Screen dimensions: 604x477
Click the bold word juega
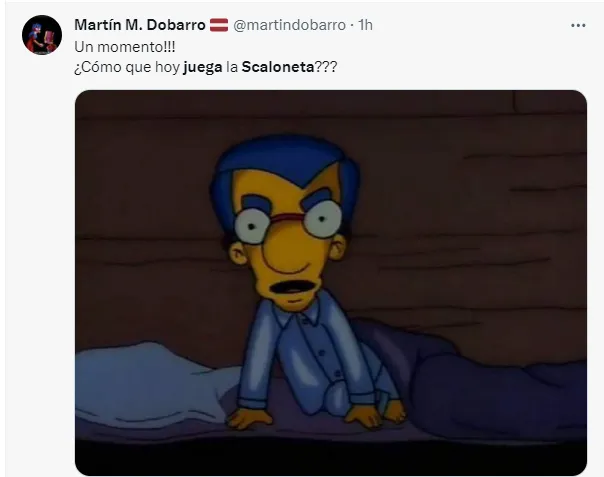(203, 67)
